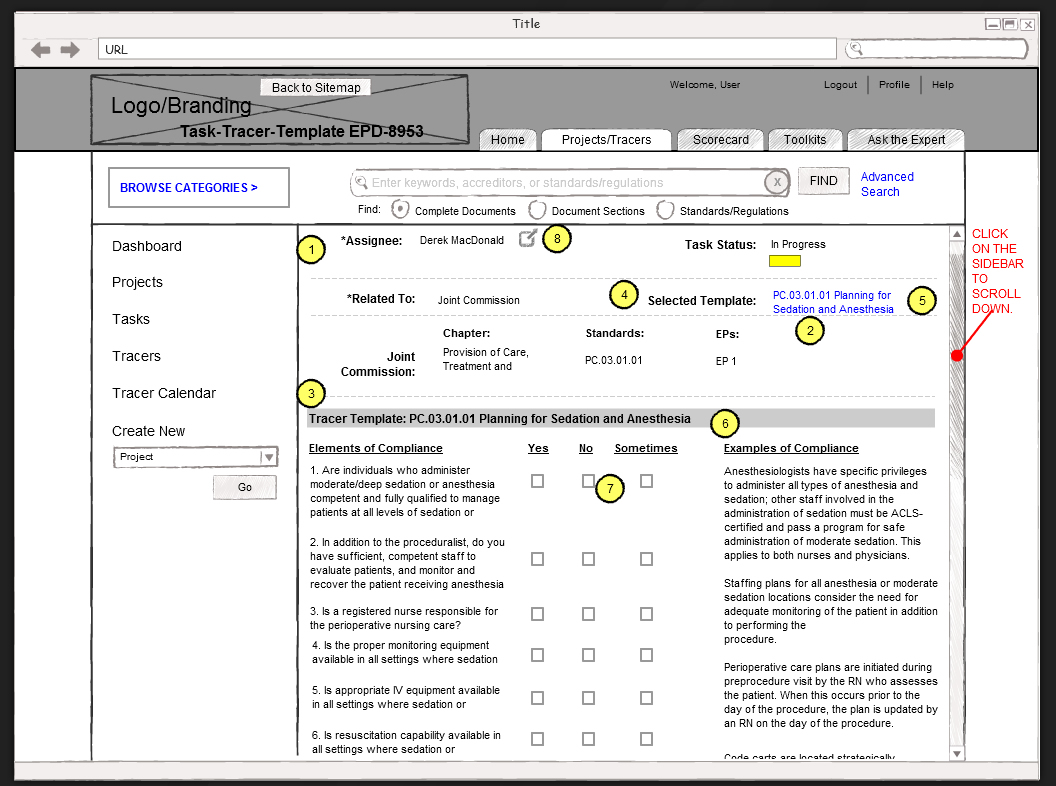Check No for question 5 IV equipment
This screenshot has height=786, width=1056.
tap(589, 698)
